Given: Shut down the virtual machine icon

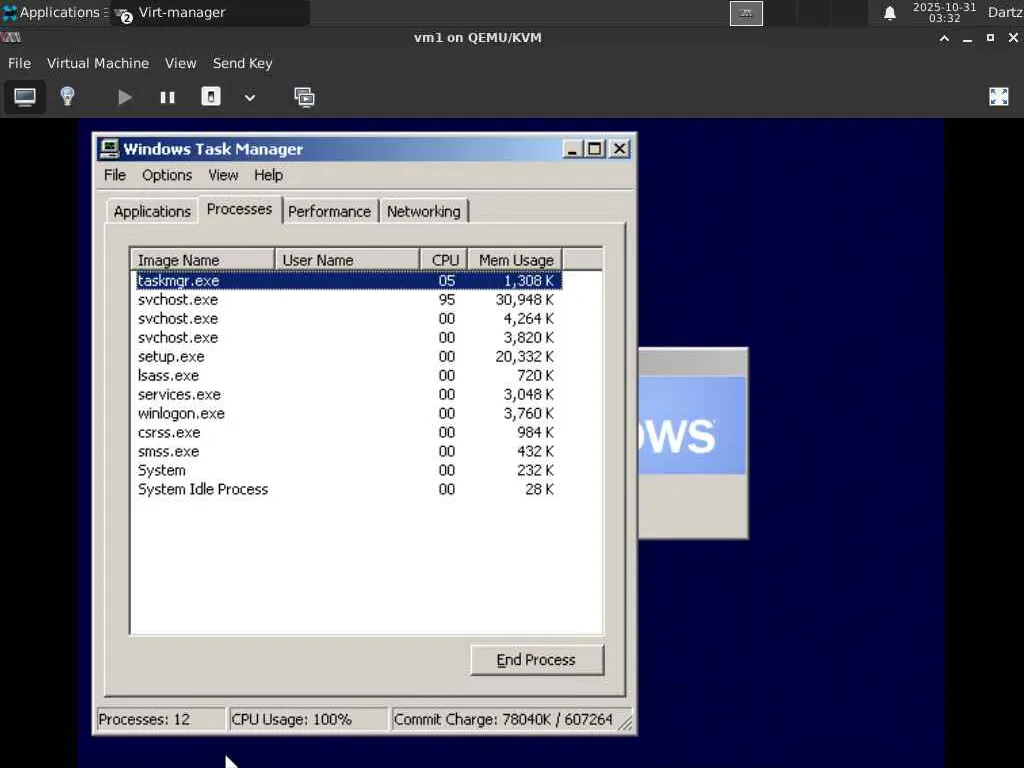Looking at the screenshot, I should coord(210,97).
